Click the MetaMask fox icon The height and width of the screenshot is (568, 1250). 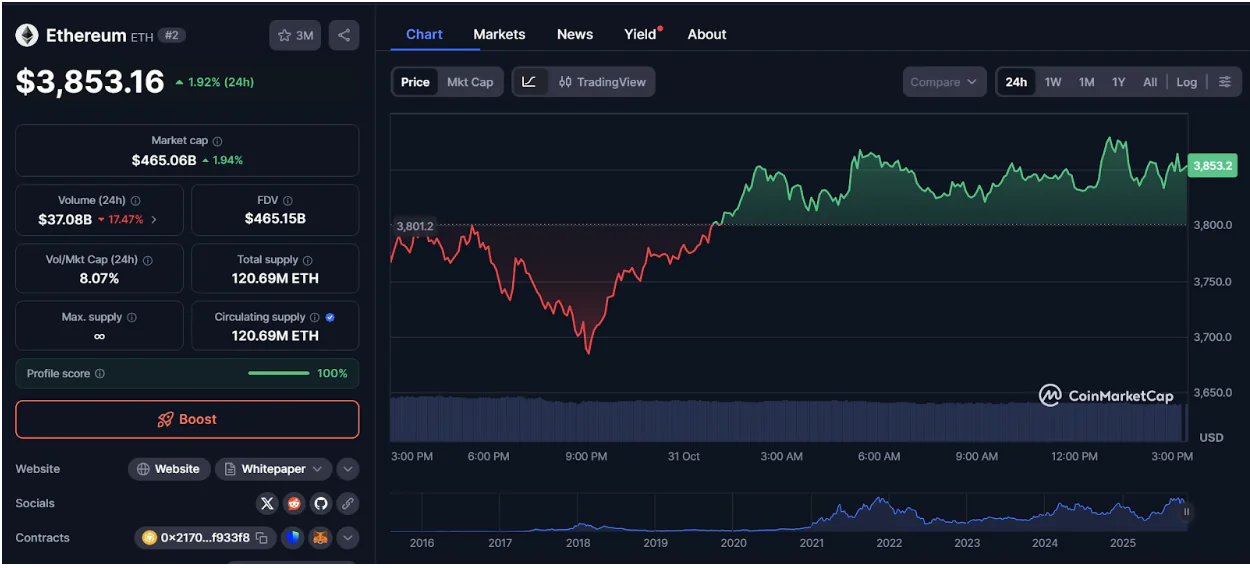pos(320,538)
